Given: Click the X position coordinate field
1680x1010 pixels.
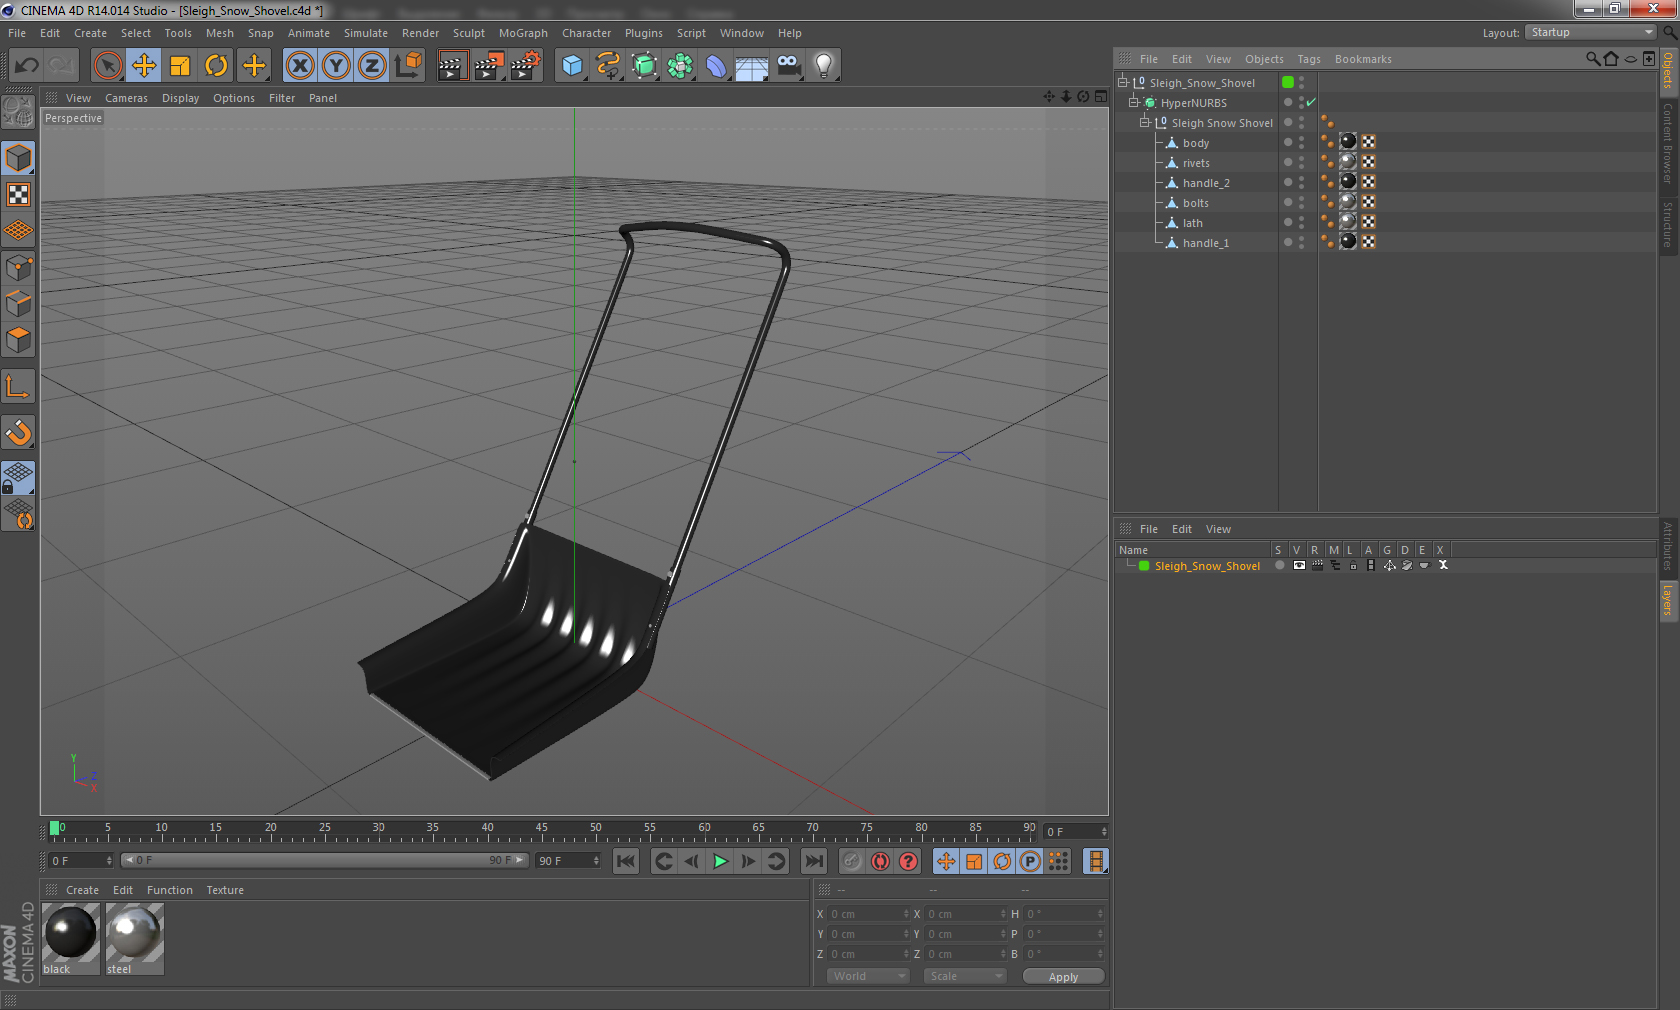Looking at the screenshot, I should click(x=869, y=914).
